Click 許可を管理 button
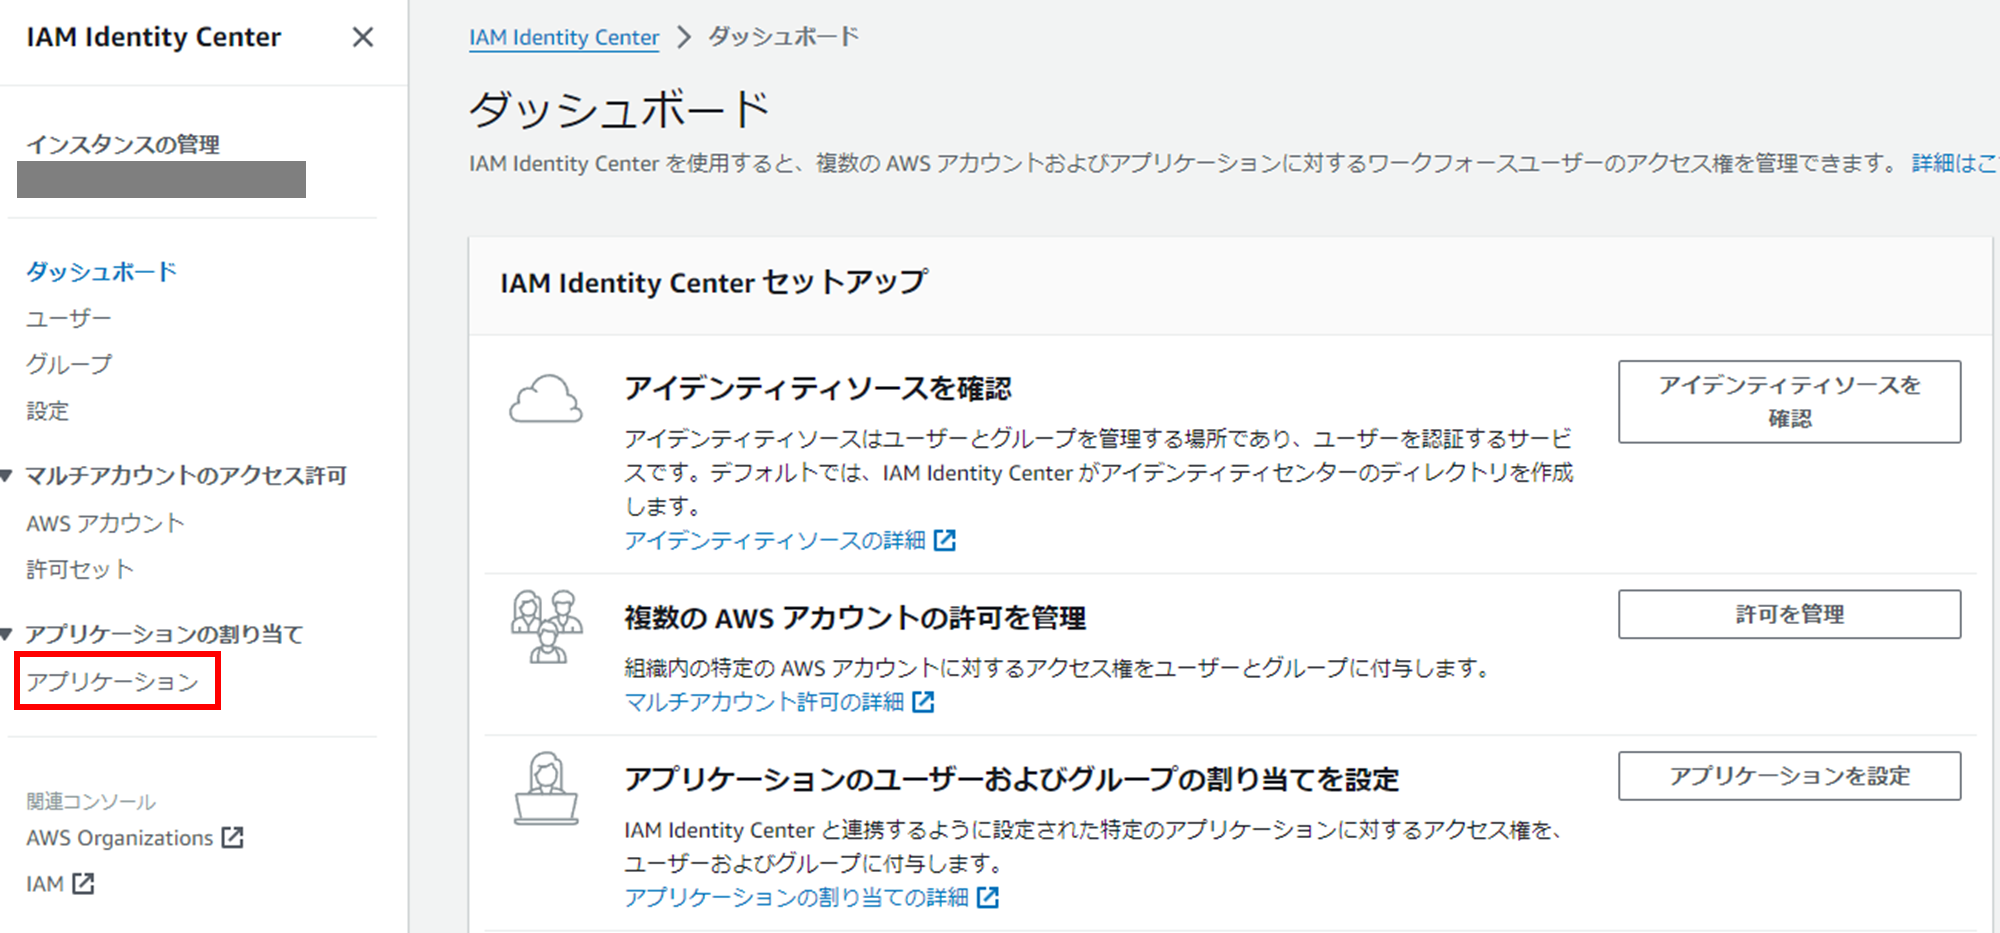2000x933 pixels. 1789,614
